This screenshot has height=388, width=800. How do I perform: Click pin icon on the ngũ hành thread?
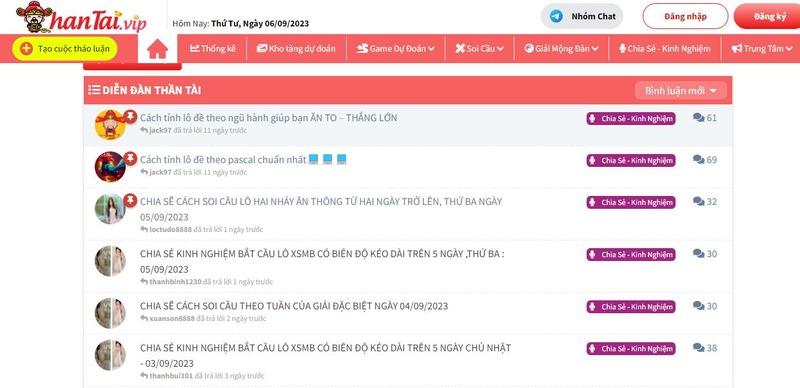coord(131,116)
